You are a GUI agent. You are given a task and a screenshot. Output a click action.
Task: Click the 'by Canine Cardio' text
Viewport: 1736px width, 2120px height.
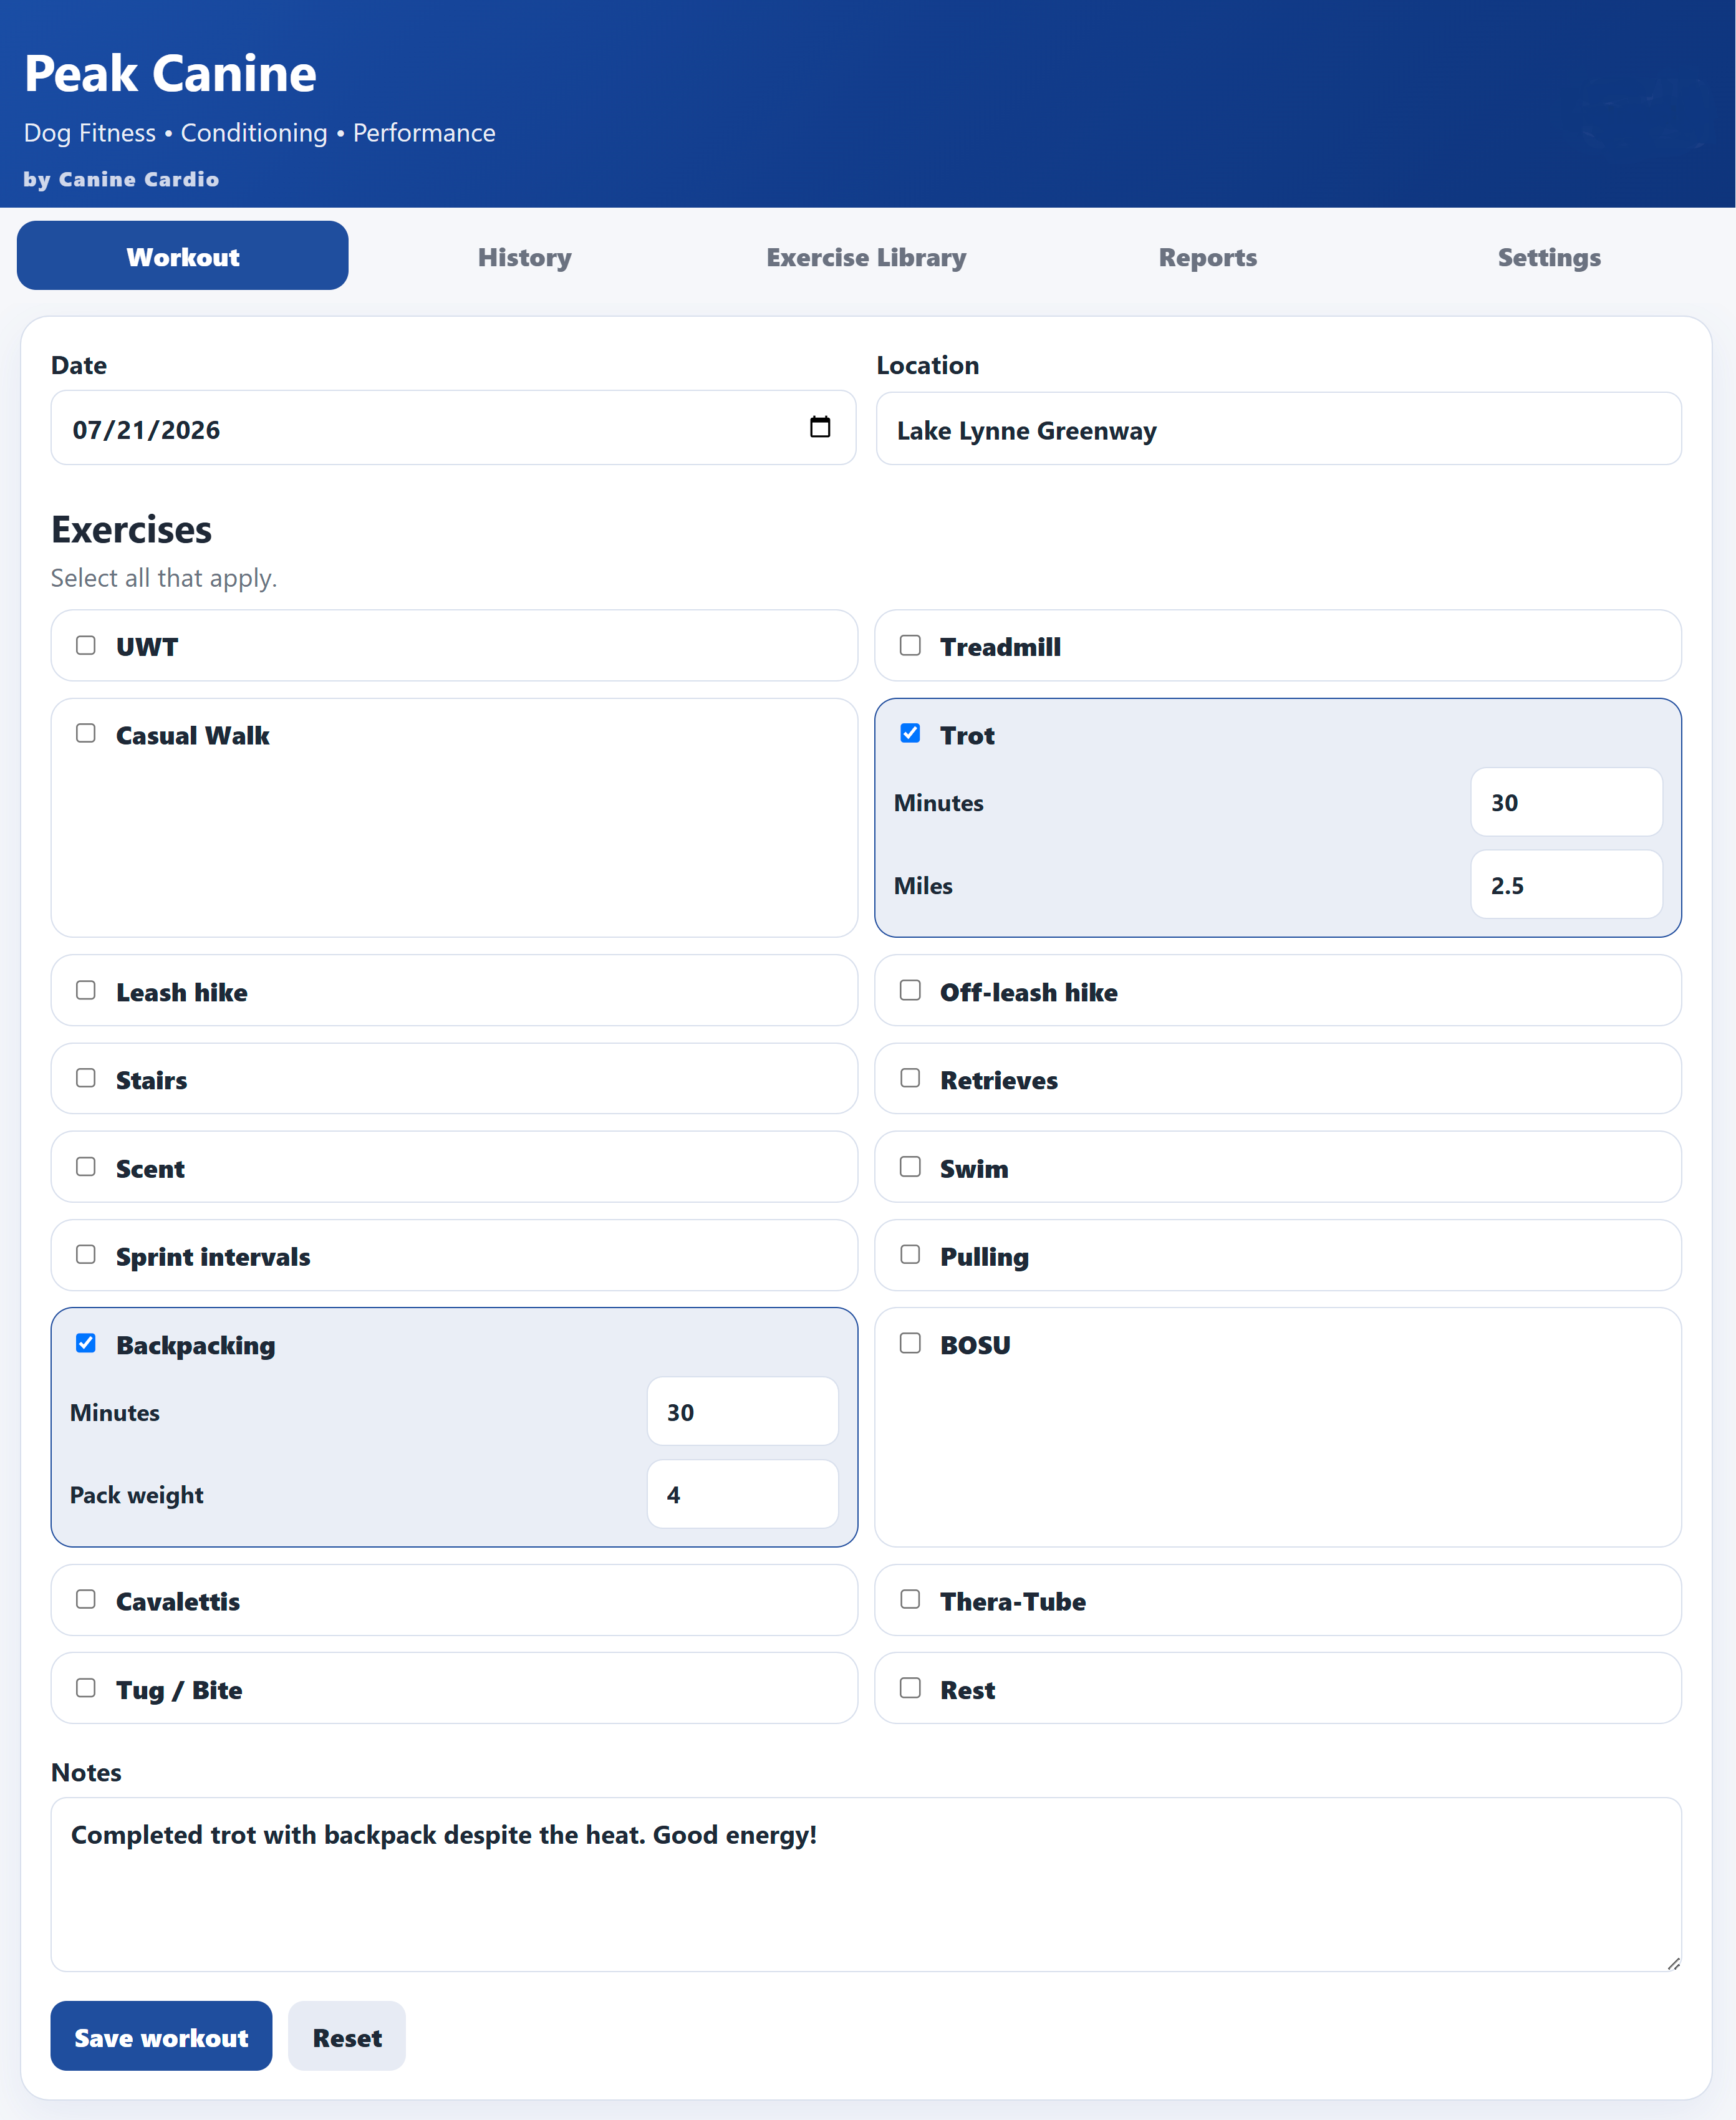121,180
